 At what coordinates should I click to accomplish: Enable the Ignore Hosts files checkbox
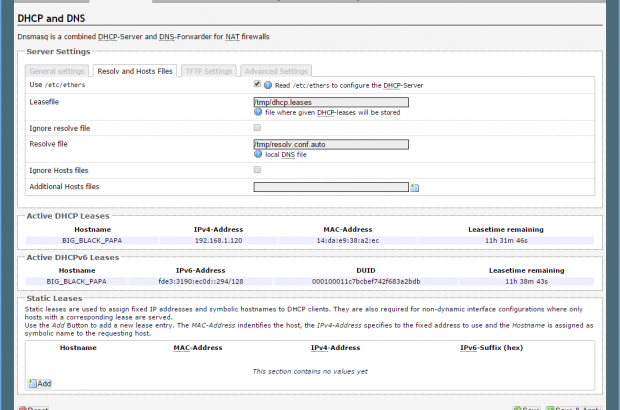pyautogui.click(x=258, y=170)
